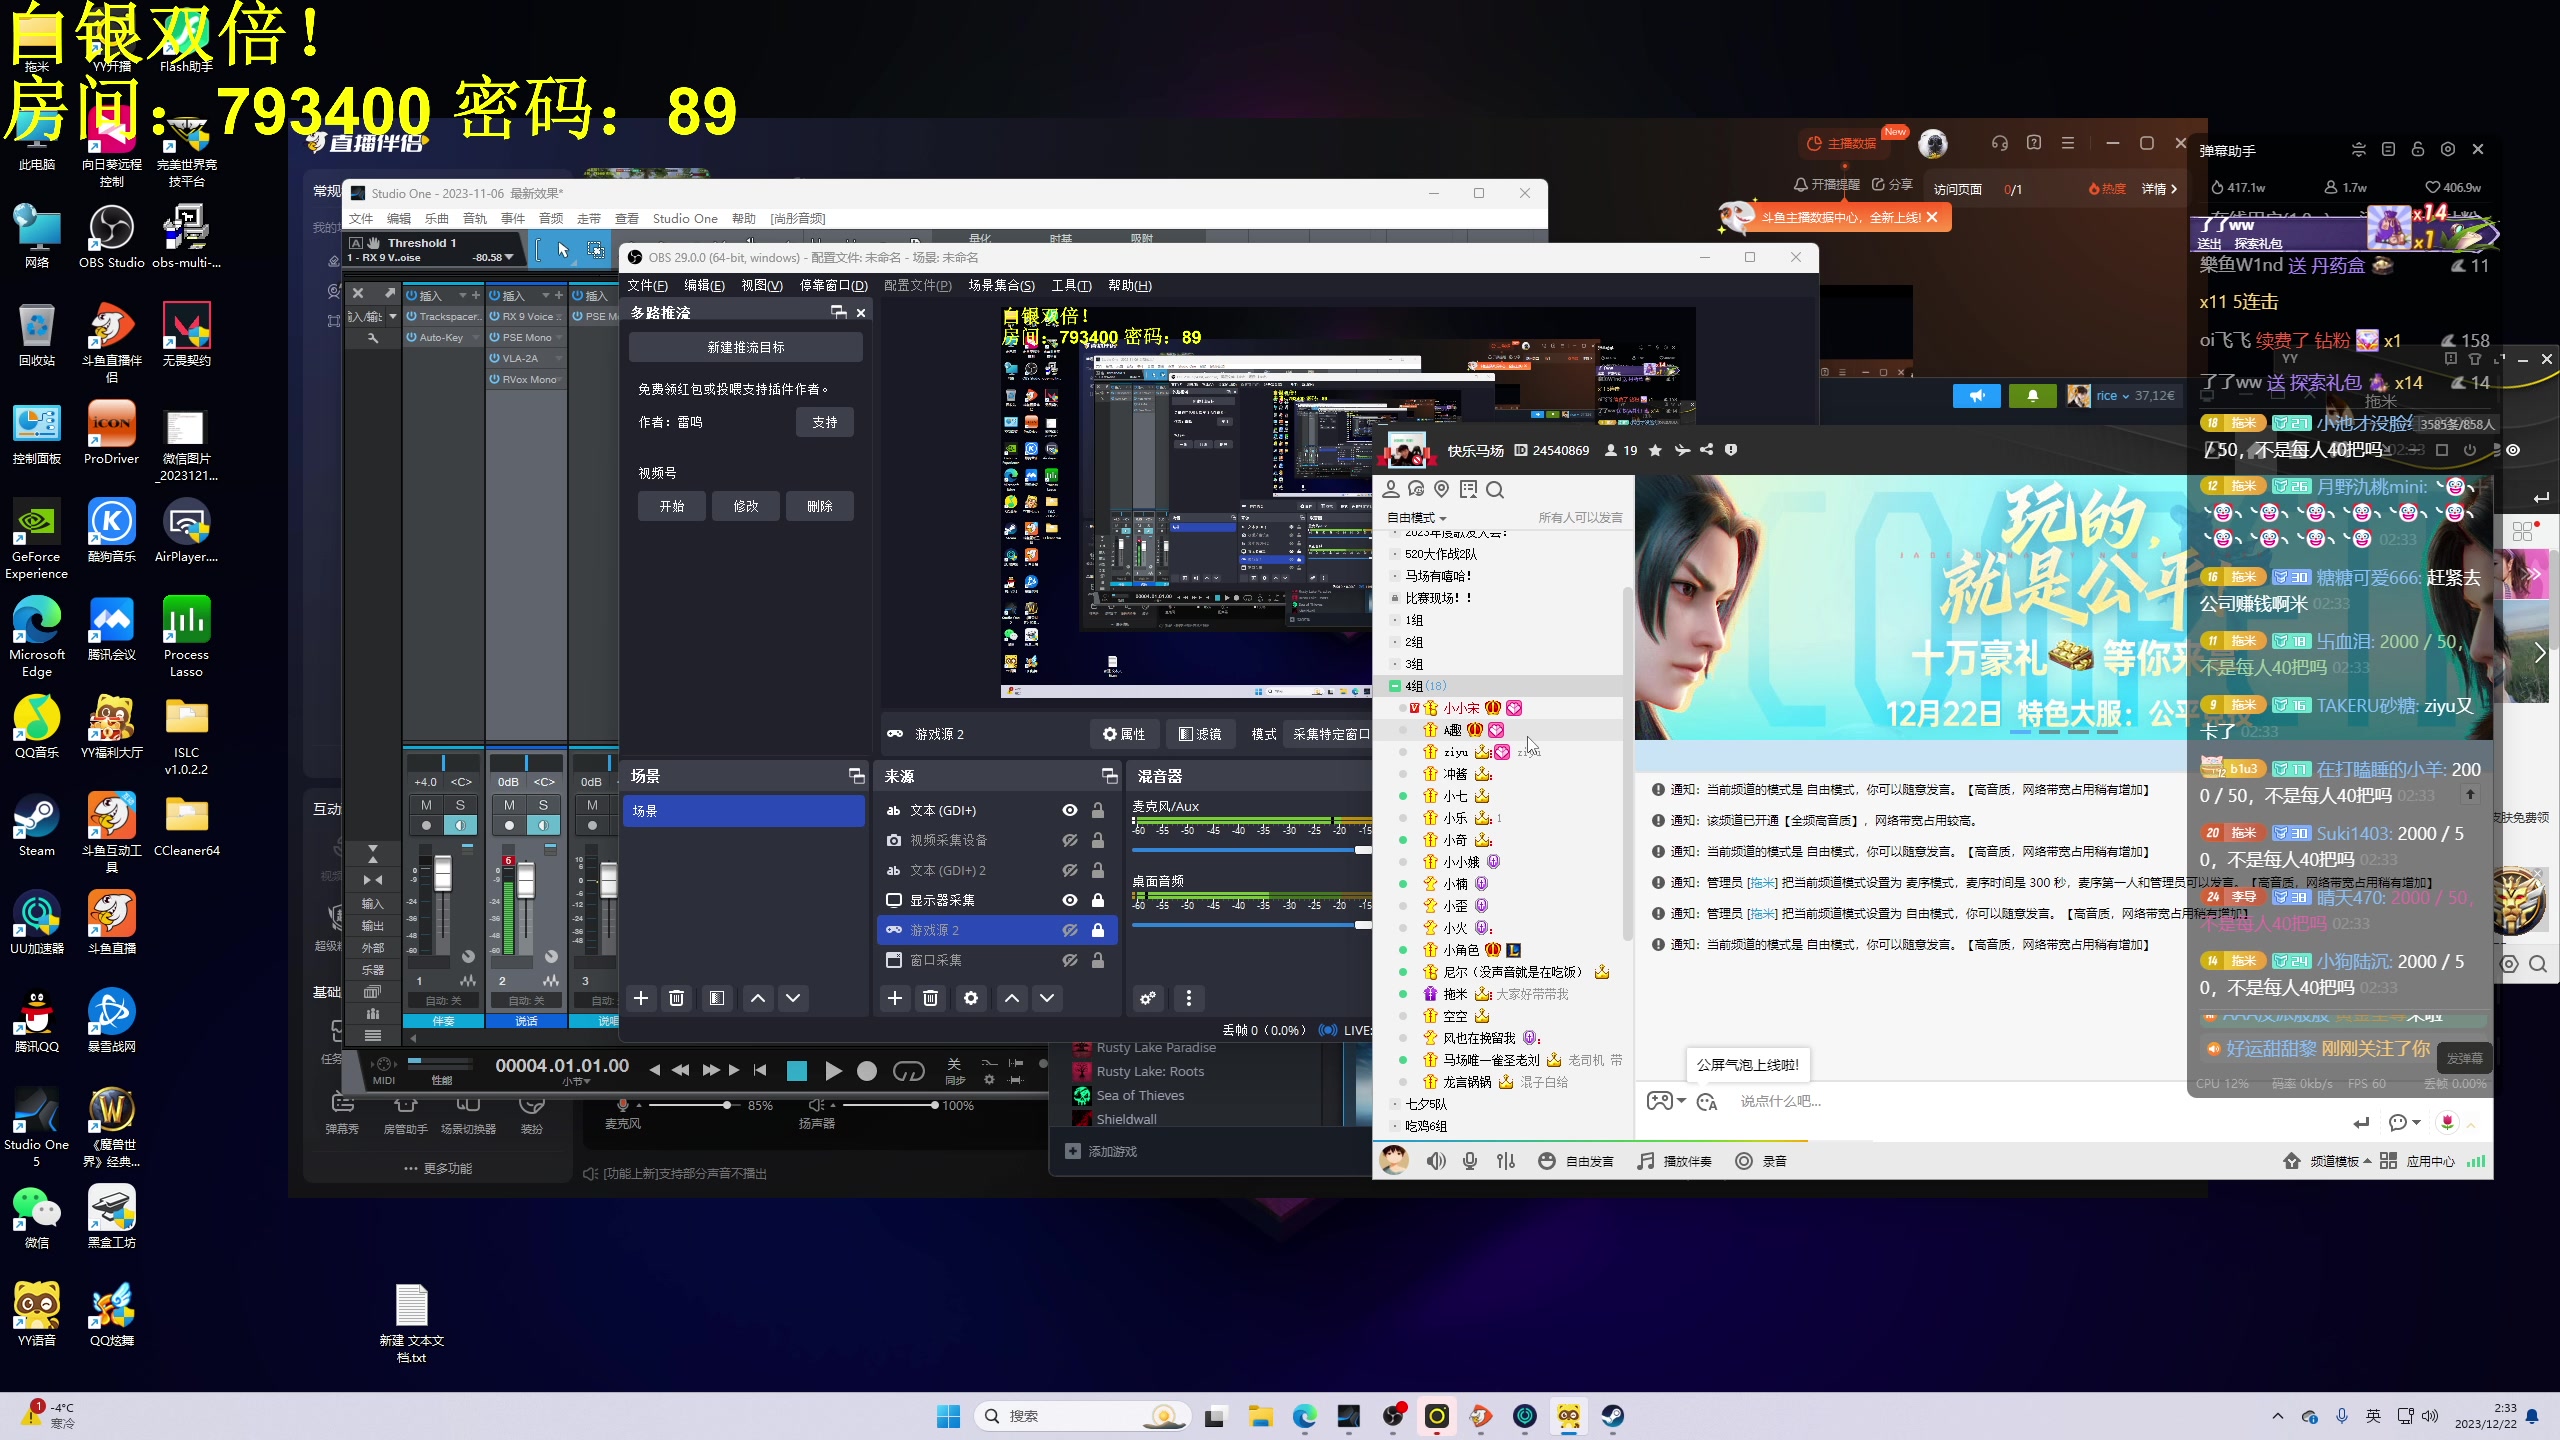Open 滤镜 for 游戏源 2
The height and width of the screenshot is (1440, 2560).
click(x=1200, y=734)
